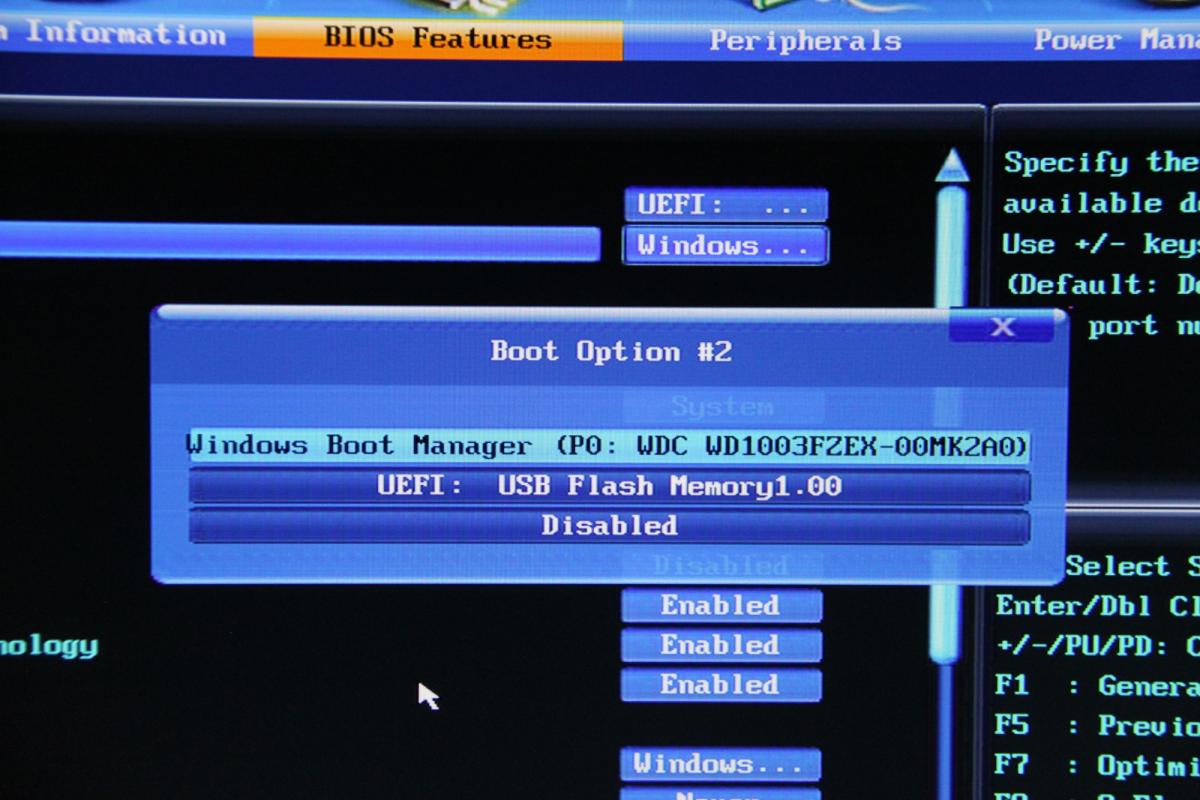The width and height of the screenshot is (1200, 800).
Task: Switch to the BIOS Features tab
Action: coord(438,38)
